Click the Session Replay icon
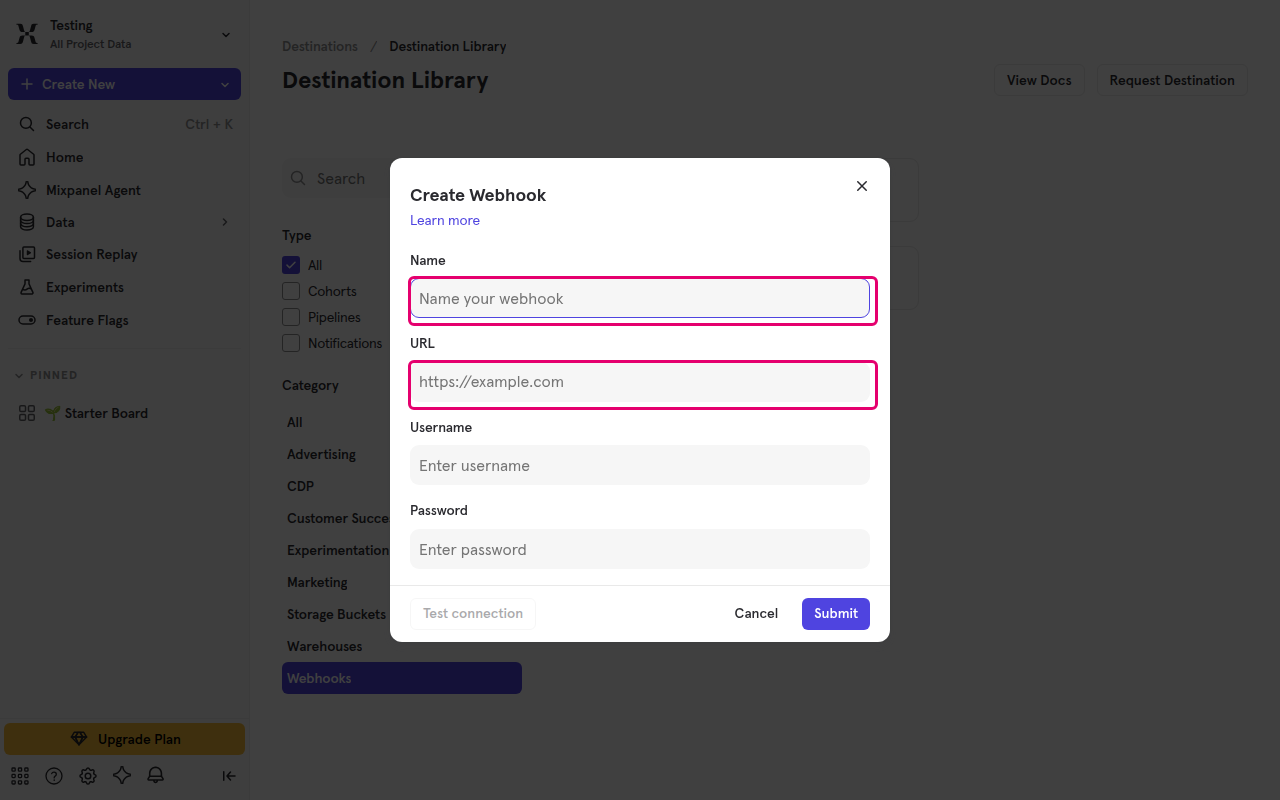This screenshot has height=800, width=1280. tap(27, 254)
